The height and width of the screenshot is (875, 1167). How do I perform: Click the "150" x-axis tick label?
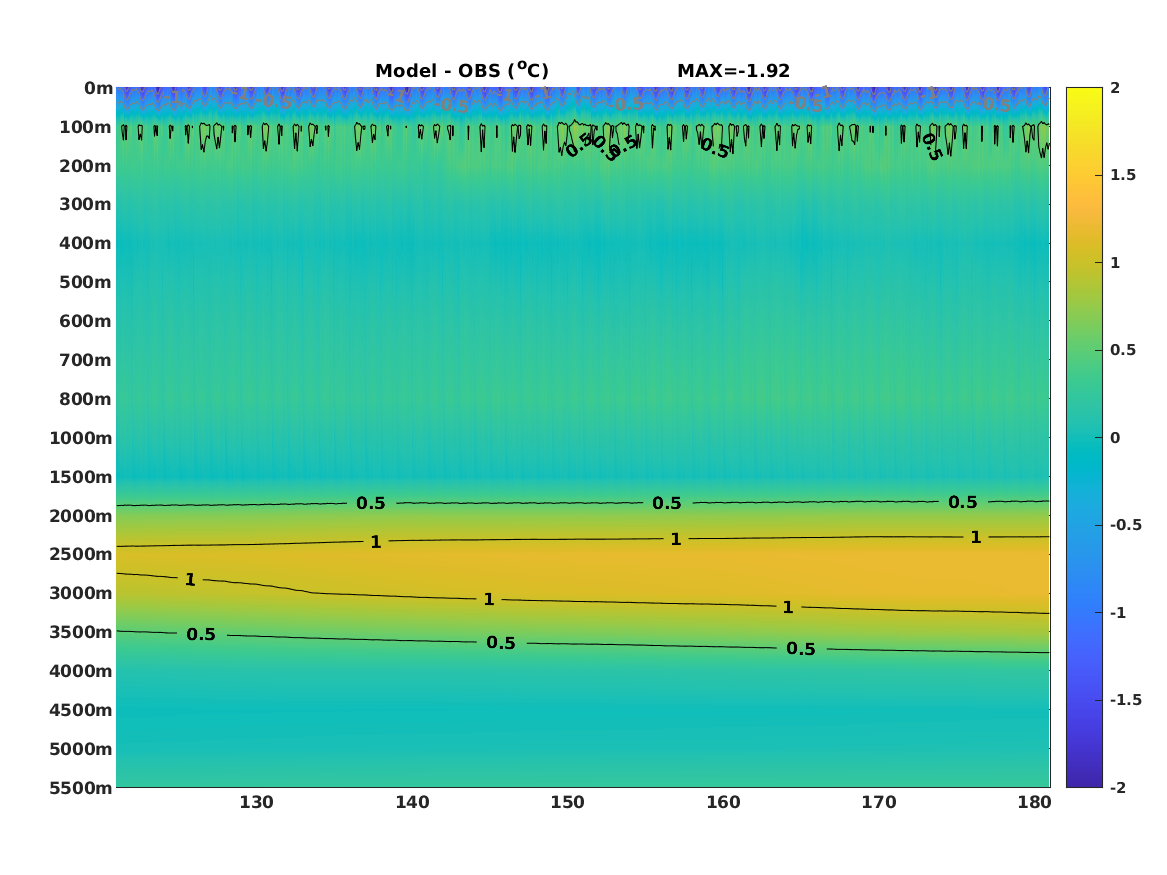(568, 802)
